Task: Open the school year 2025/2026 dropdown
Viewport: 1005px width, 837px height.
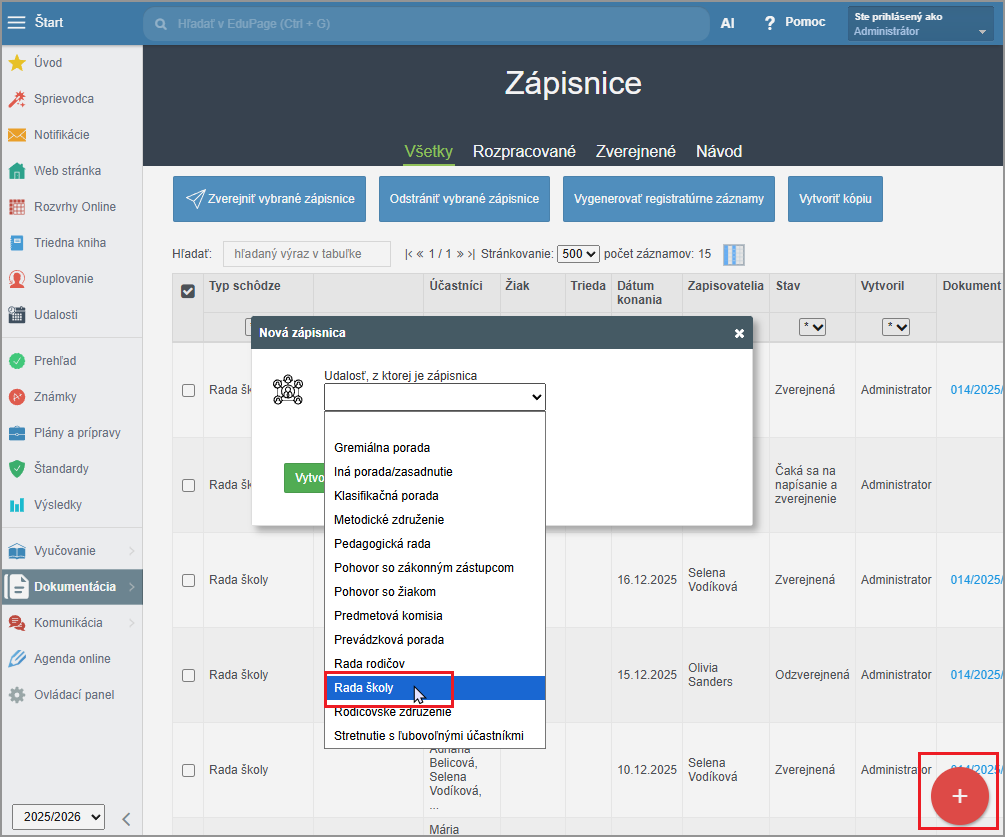Action: 58,817
